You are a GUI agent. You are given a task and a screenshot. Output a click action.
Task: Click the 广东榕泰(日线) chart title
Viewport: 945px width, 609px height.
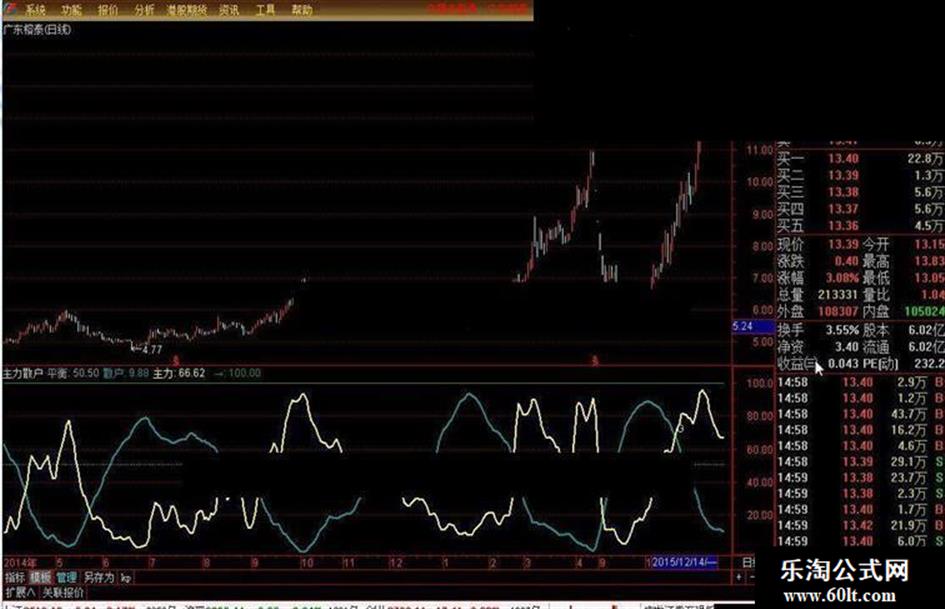coord(37,29)
